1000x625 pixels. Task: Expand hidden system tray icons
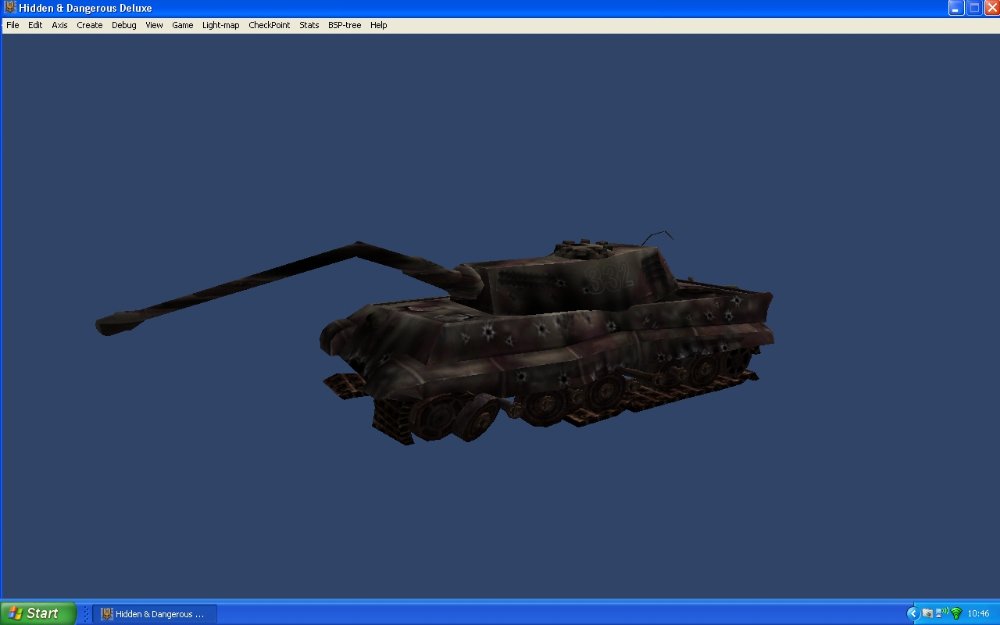(913, 614)
